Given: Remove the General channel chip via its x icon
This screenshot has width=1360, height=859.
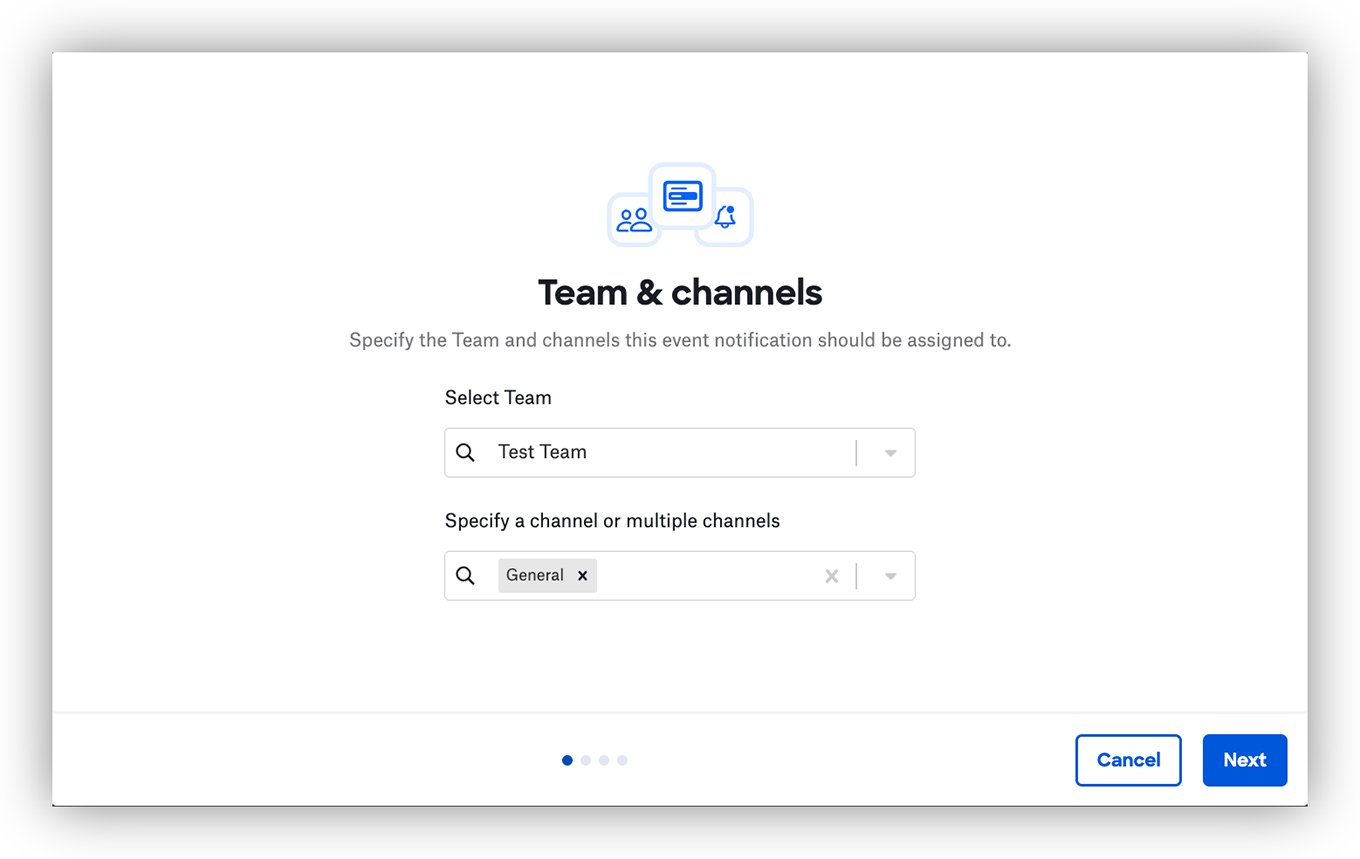Looking at the screenshot, I should tap(582, 575).
